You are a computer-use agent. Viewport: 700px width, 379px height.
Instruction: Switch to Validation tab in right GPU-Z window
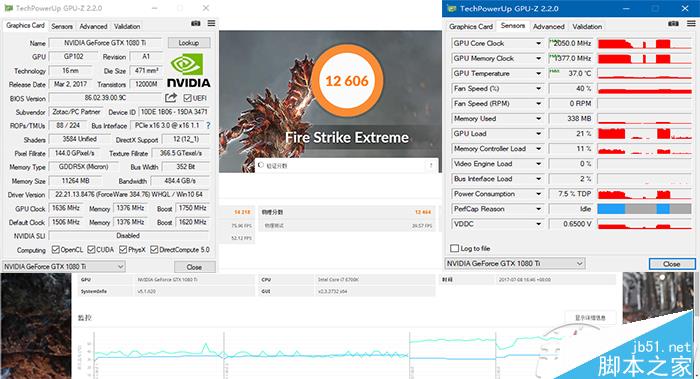tap(587, 26)
